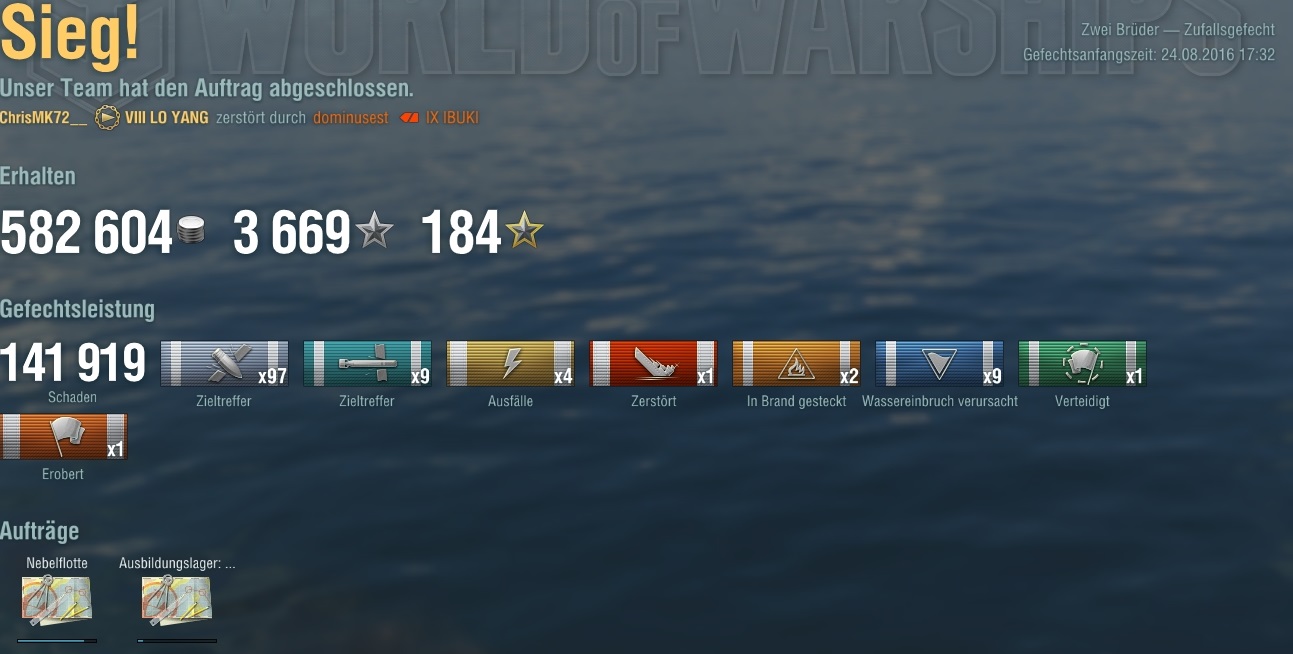This screenshot has width=1293, height=654.
Task: Open the Nebelflotte mission icon
Action: pos(57,601)
